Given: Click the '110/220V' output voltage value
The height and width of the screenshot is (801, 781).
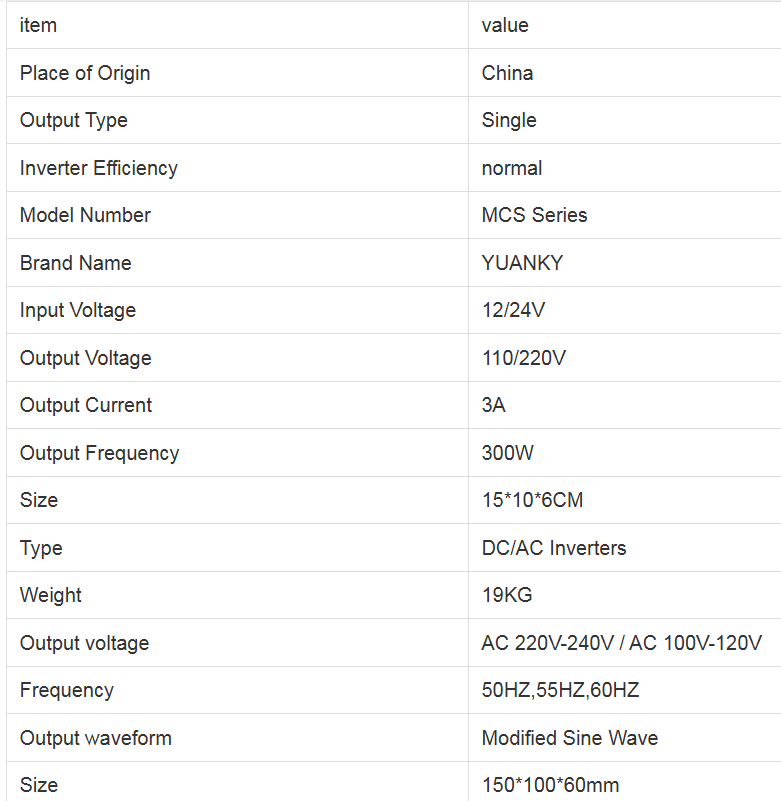Looking at the screenshot, I should pos(524,358).
